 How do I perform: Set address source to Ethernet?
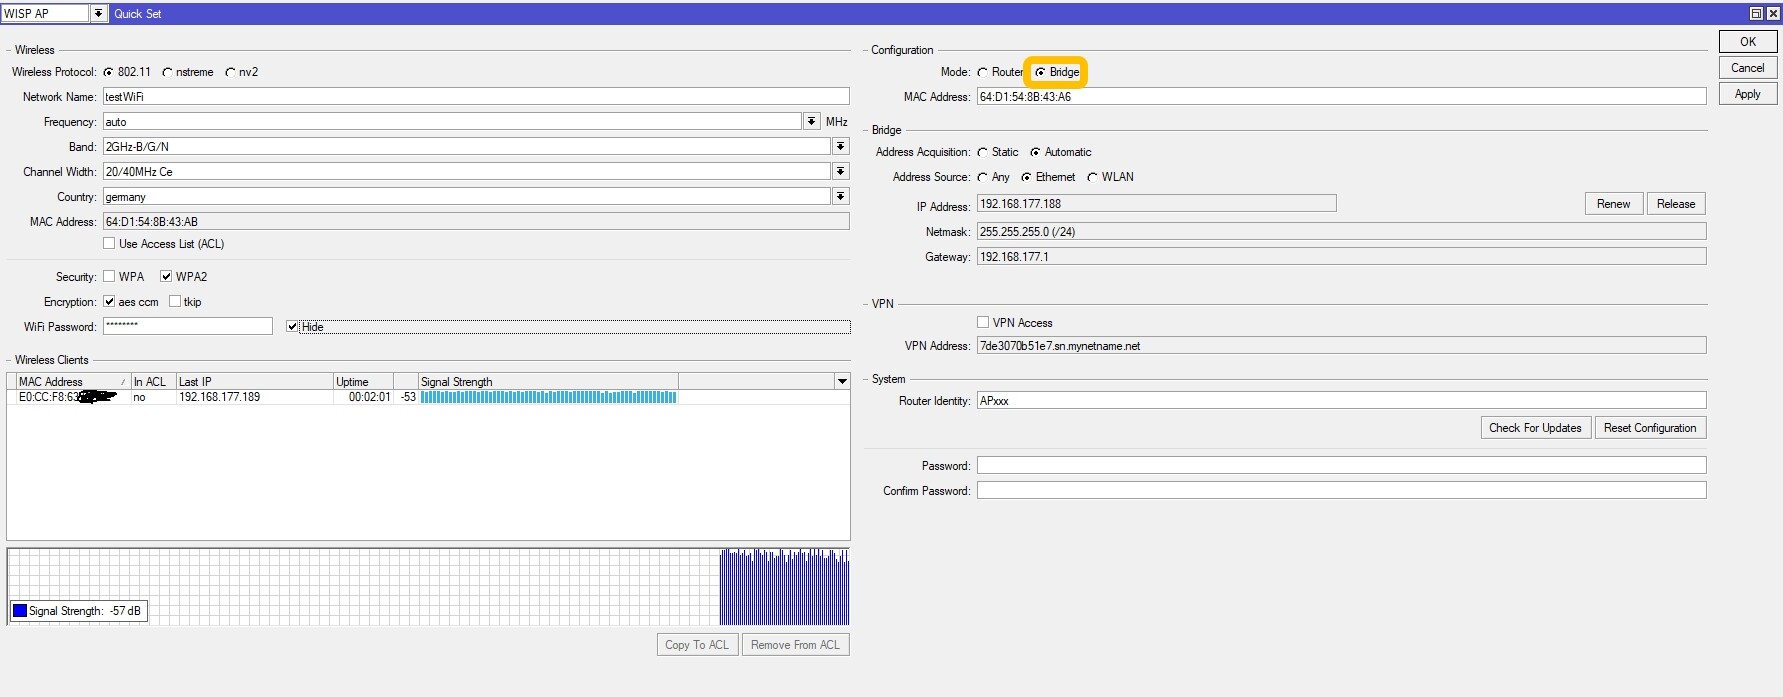click(1026, 177)
